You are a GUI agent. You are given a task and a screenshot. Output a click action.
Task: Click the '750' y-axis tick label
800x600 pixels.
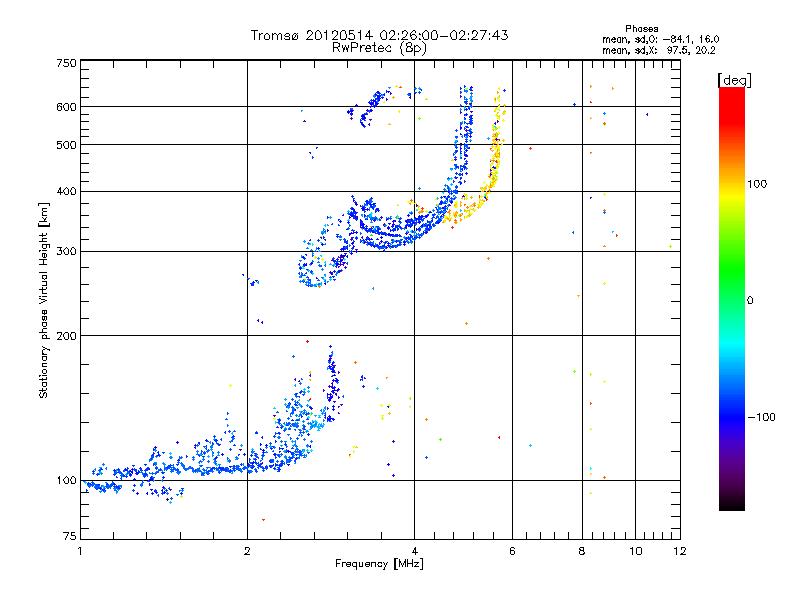[66, 63]
